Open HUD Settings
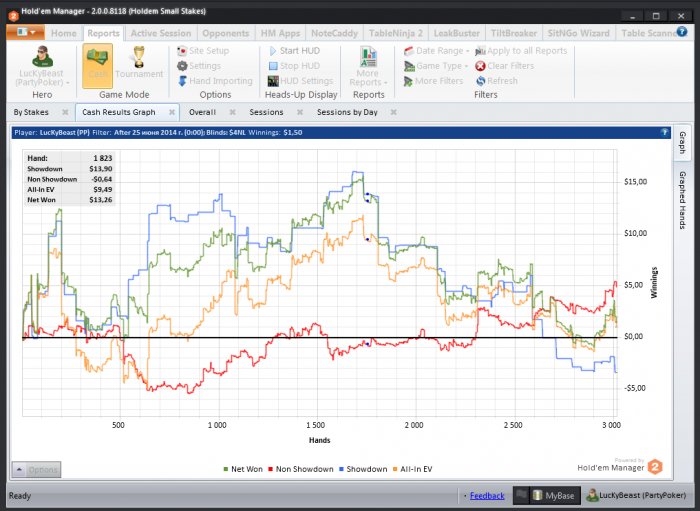The width and height of the screenshot is (700, 511). click(x=300, y=81)
